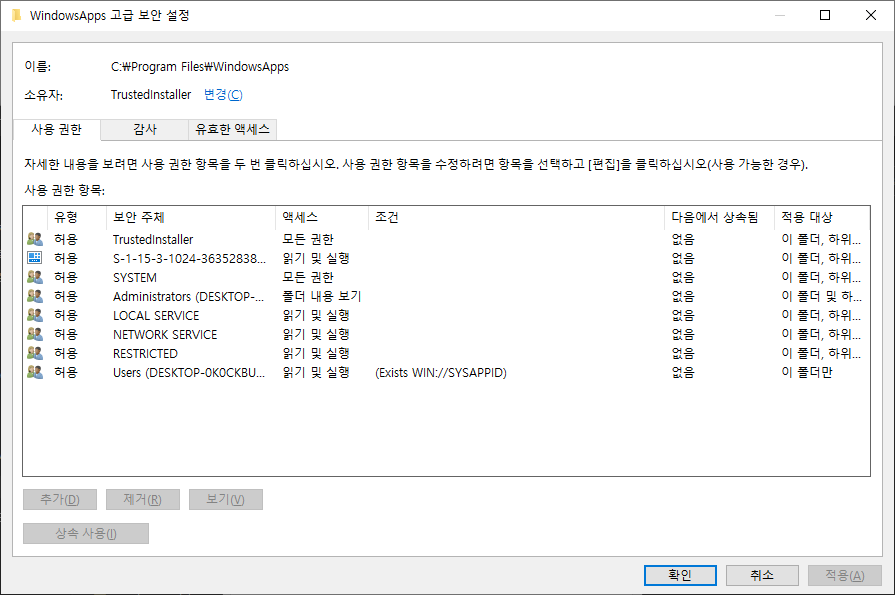The width and height of the screenshot is (895, 595).
Task: Click the group icon beside TrustedInstaller entry
Action: [35, 239]
